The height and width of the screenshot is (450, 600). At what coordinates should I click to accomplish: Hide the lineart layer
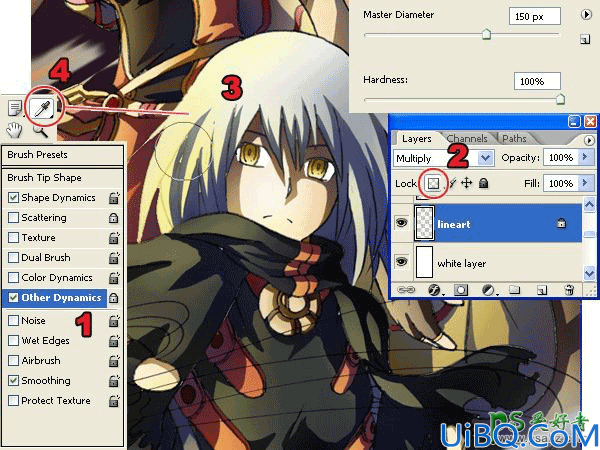pos(401,223)
